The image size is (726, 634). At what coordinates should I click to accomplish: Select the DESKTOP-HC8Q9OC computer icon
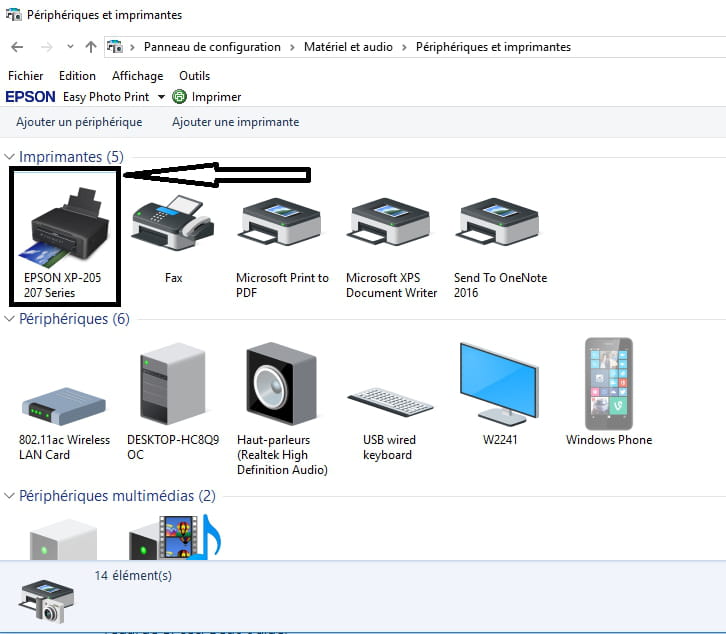[172, 383]
